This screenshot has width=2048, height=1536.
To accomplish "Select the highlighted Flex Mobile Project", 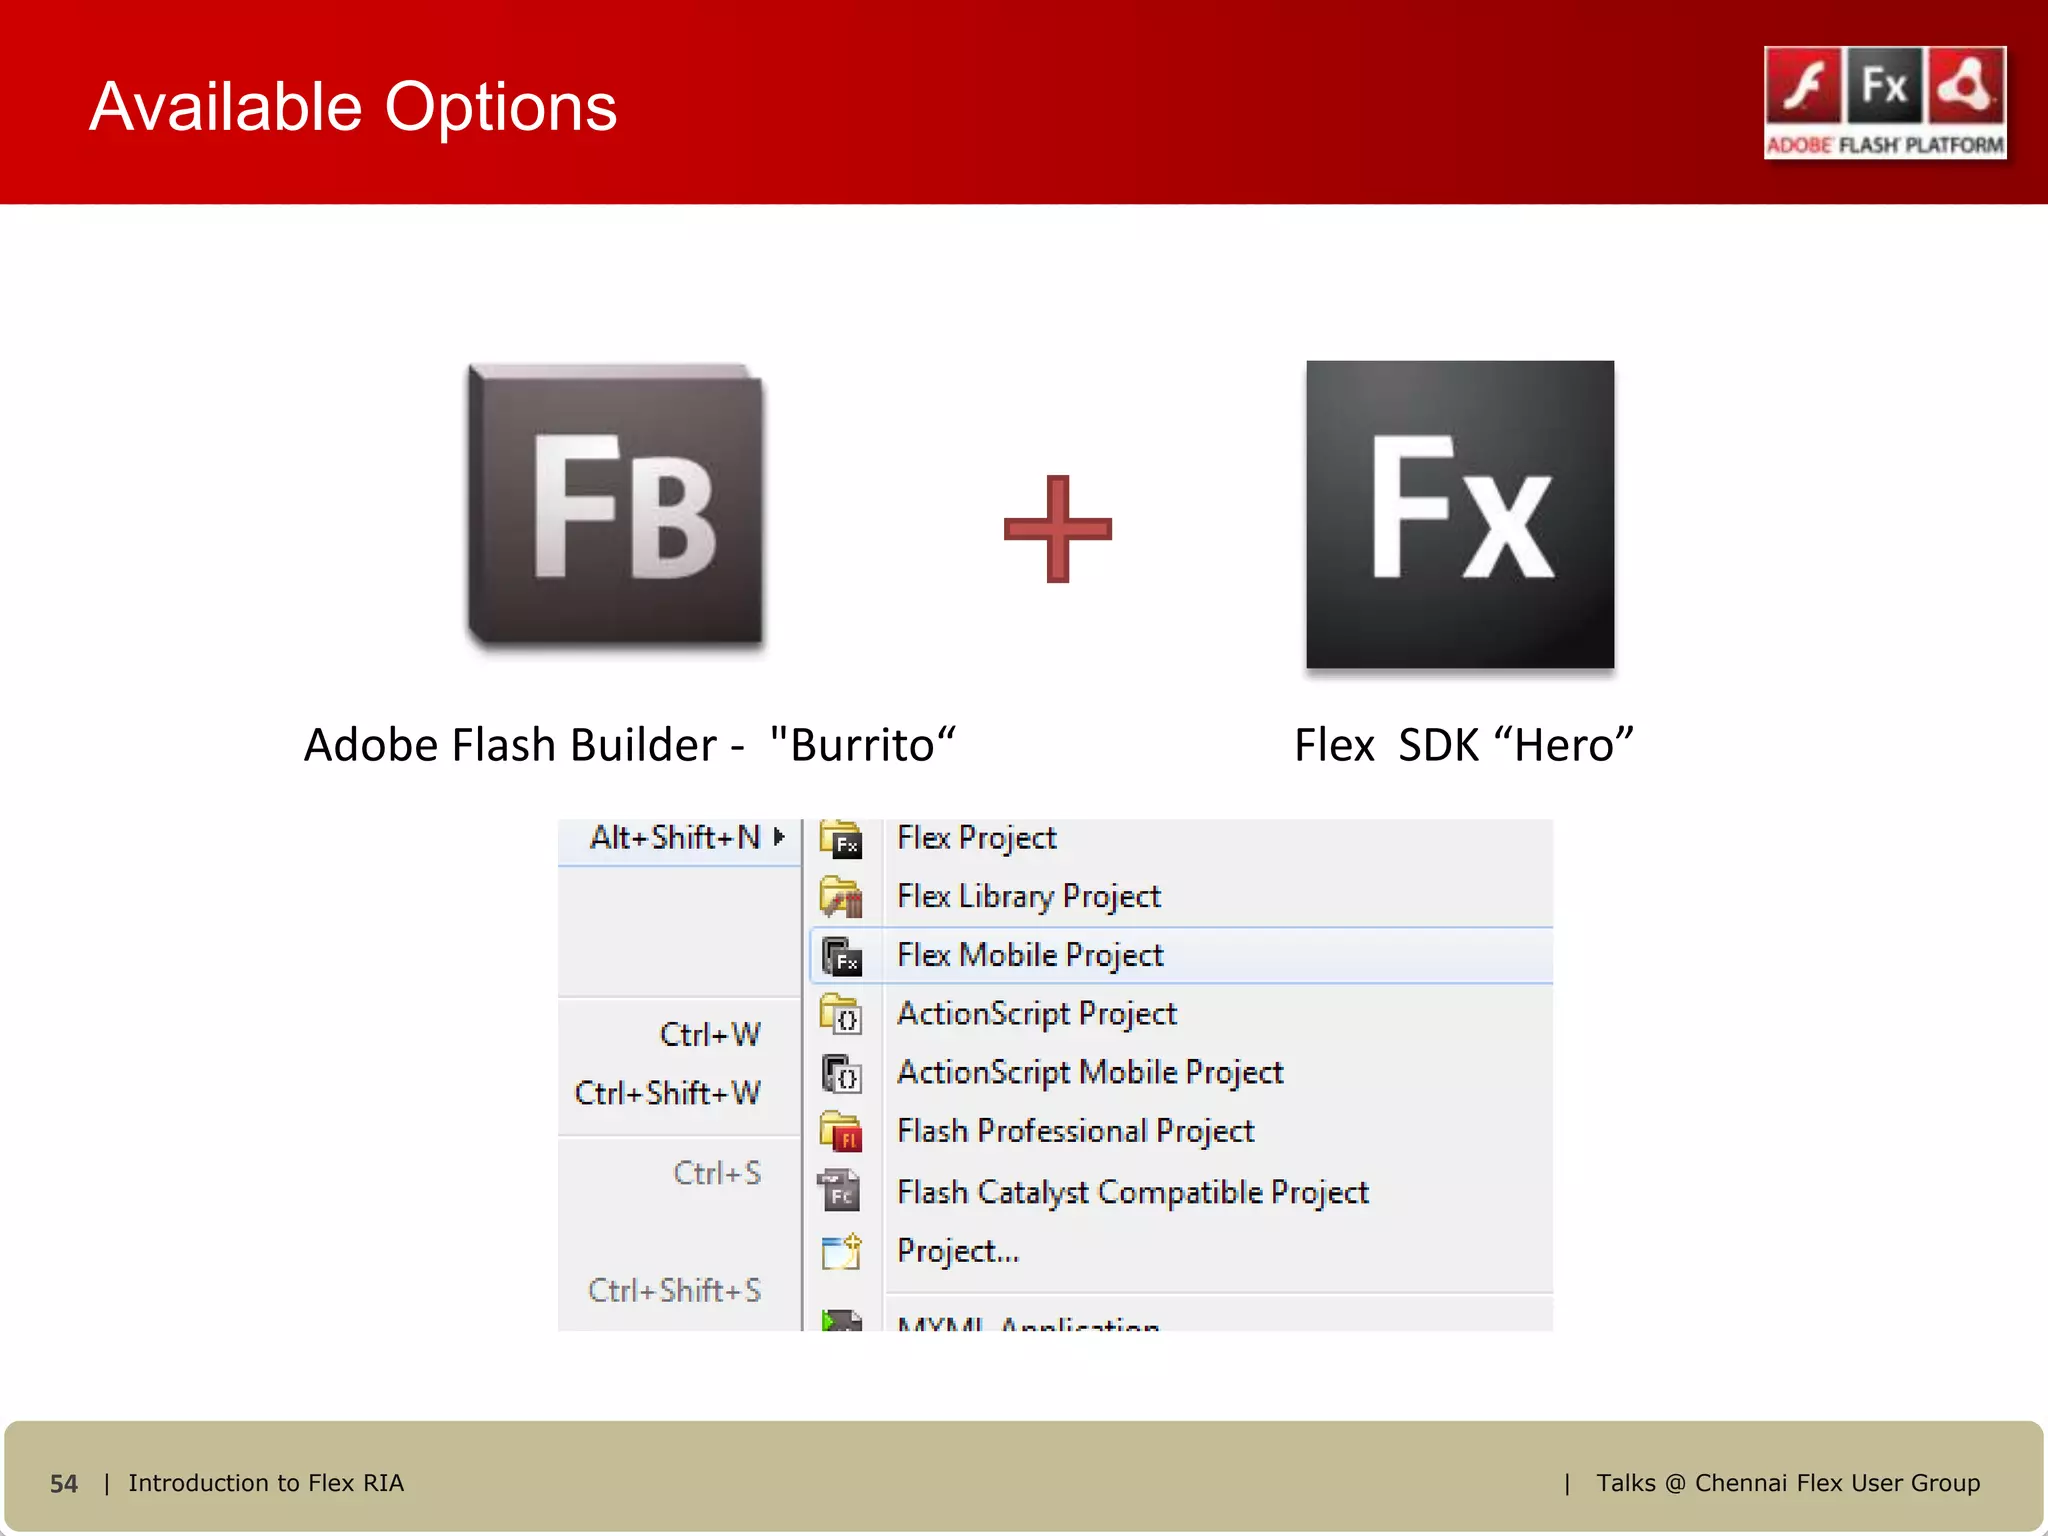I will pyautogui.click(x=1030, y=955).
